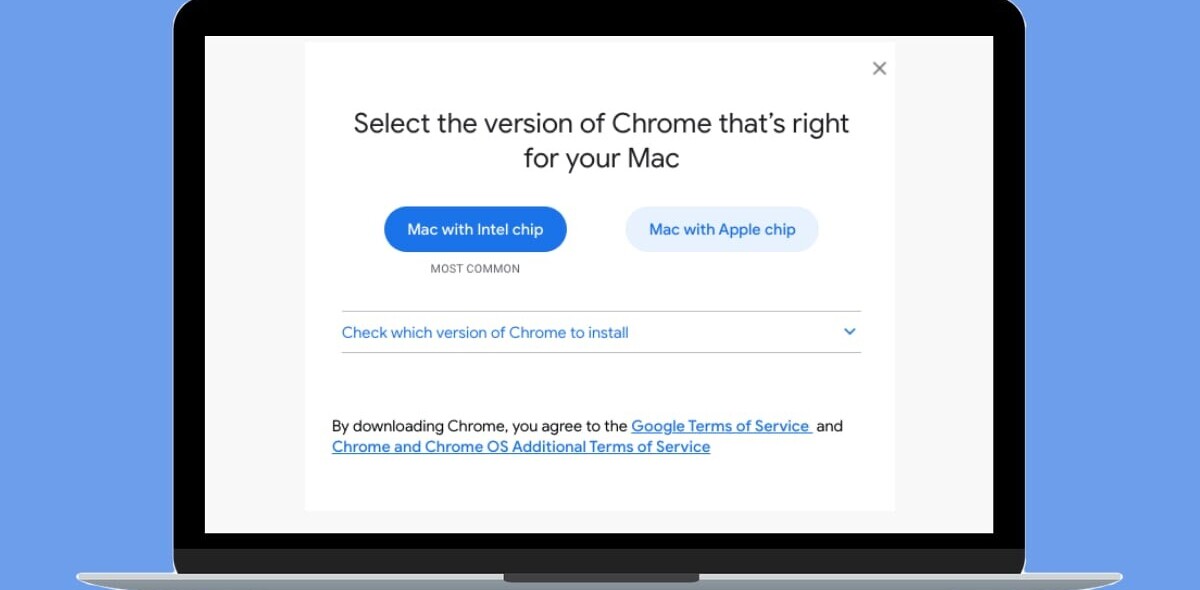Select the Mac with Apple chip version
Screen dimensions: 1200x590
point(721,229)
